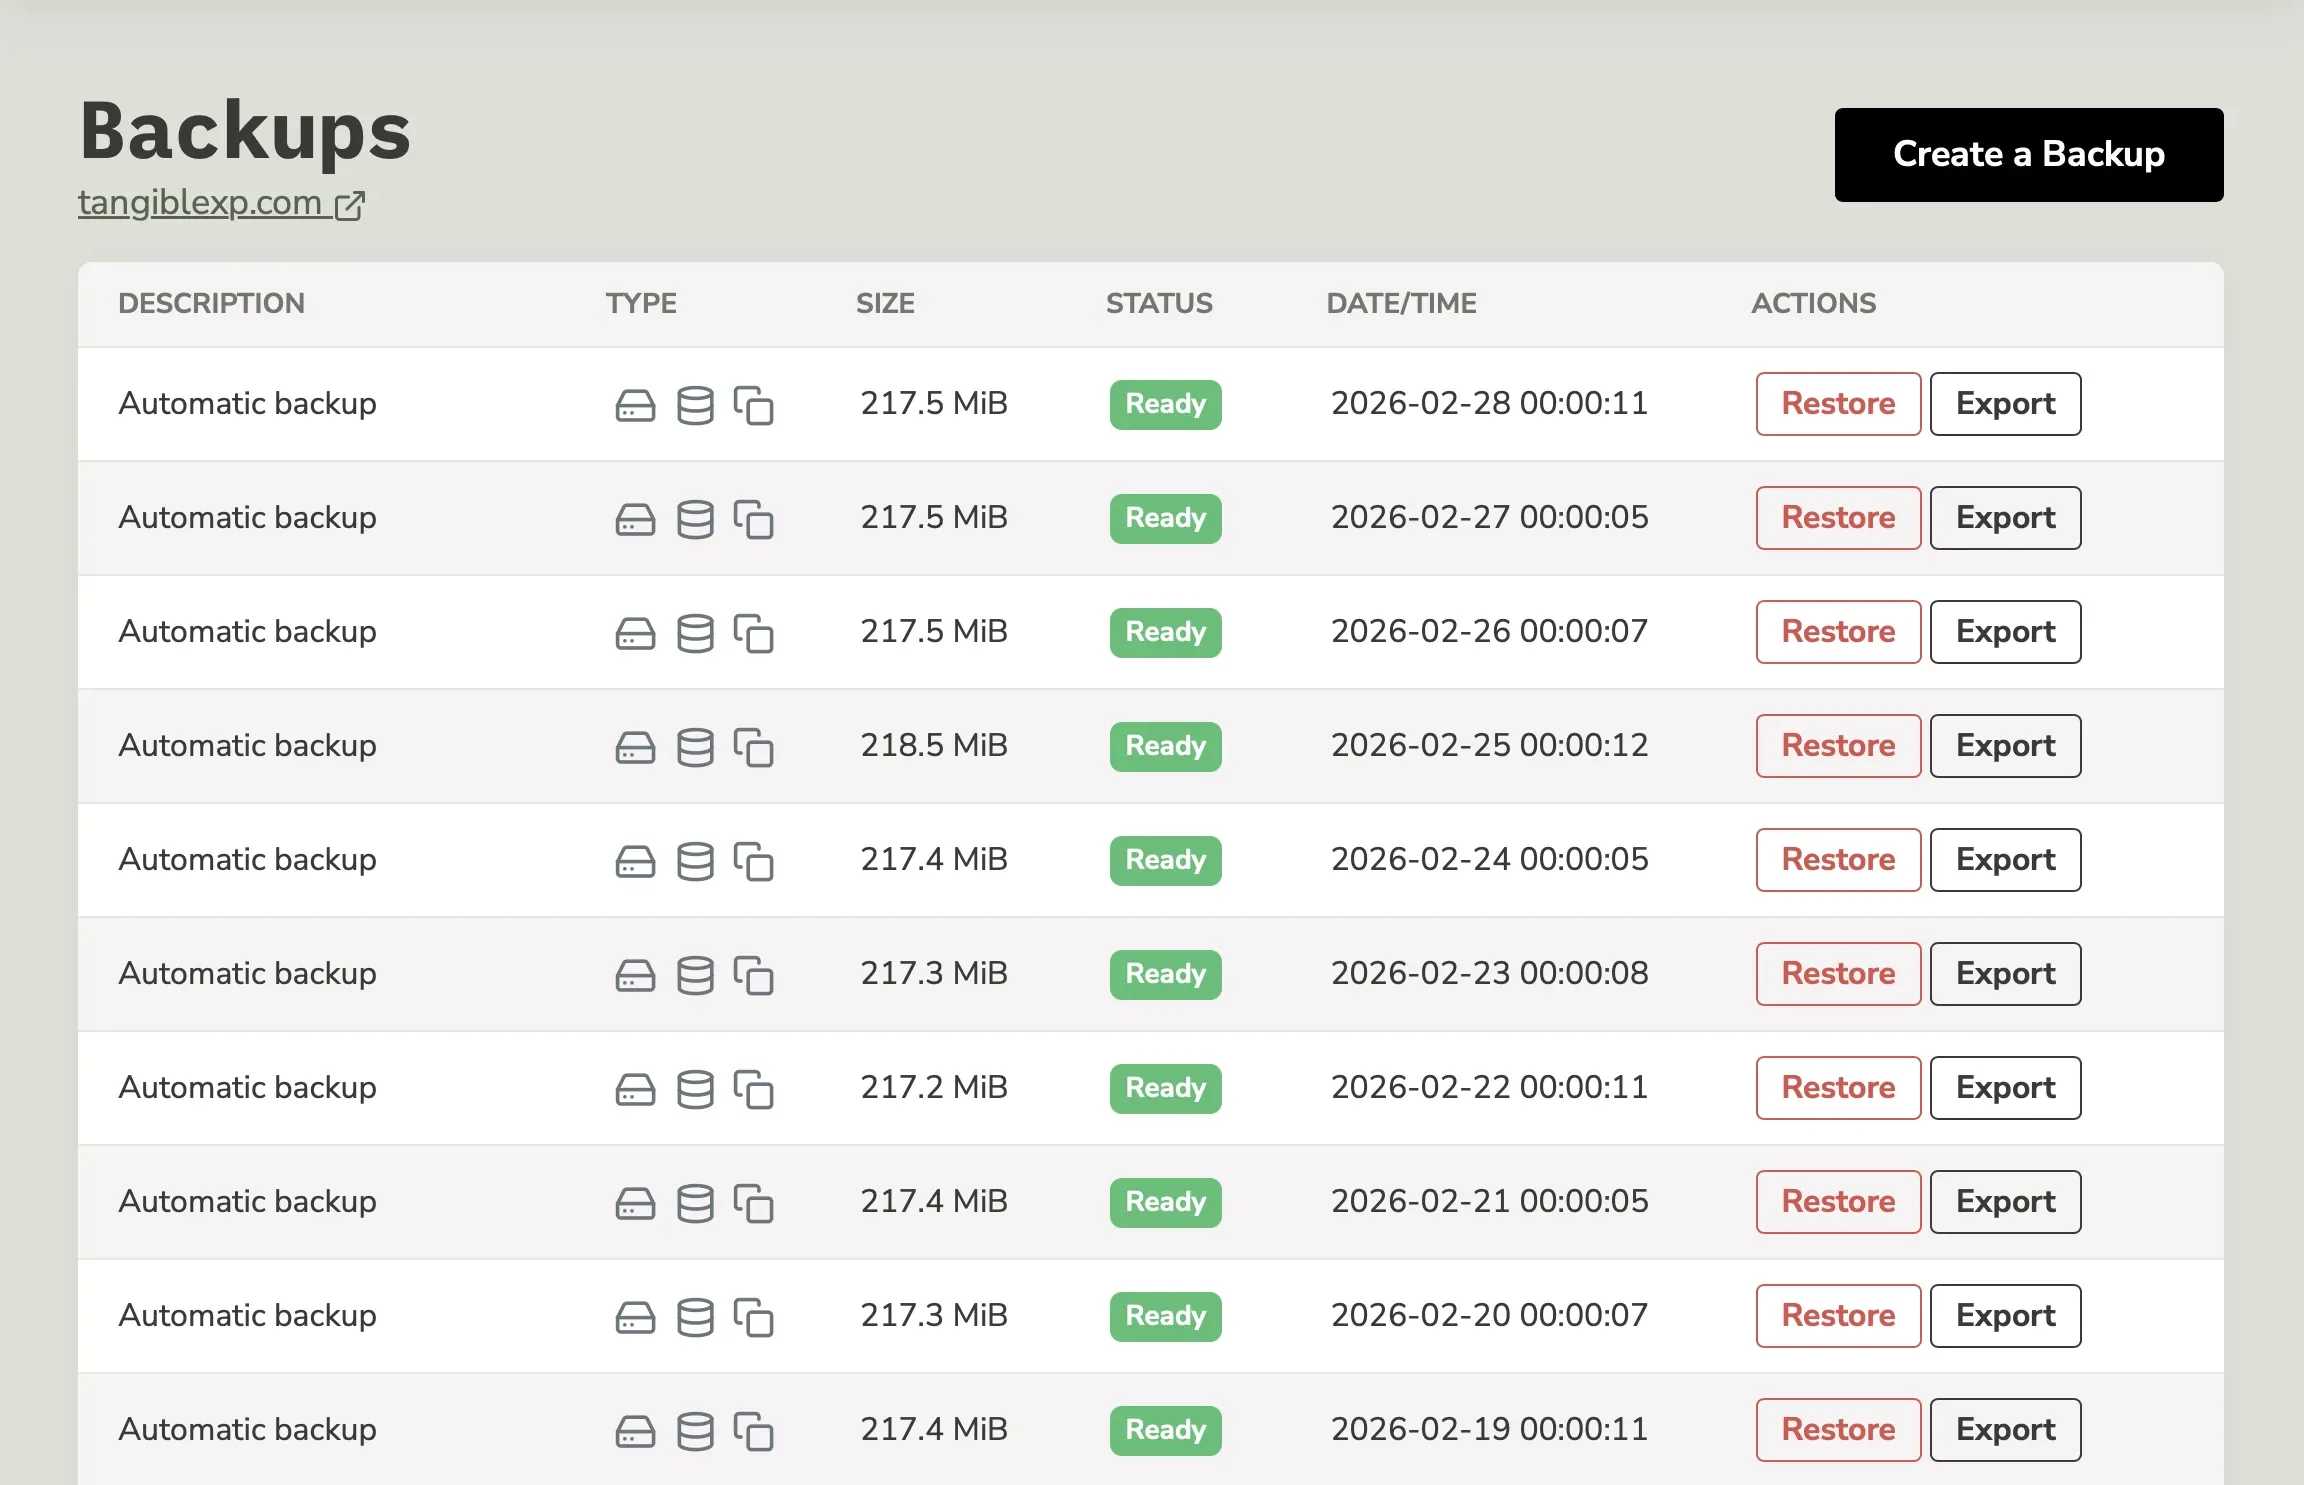Click the Ready status badge on the 2026-02-28 backup
The image size is (2304, 1485).
(1164, 404)
